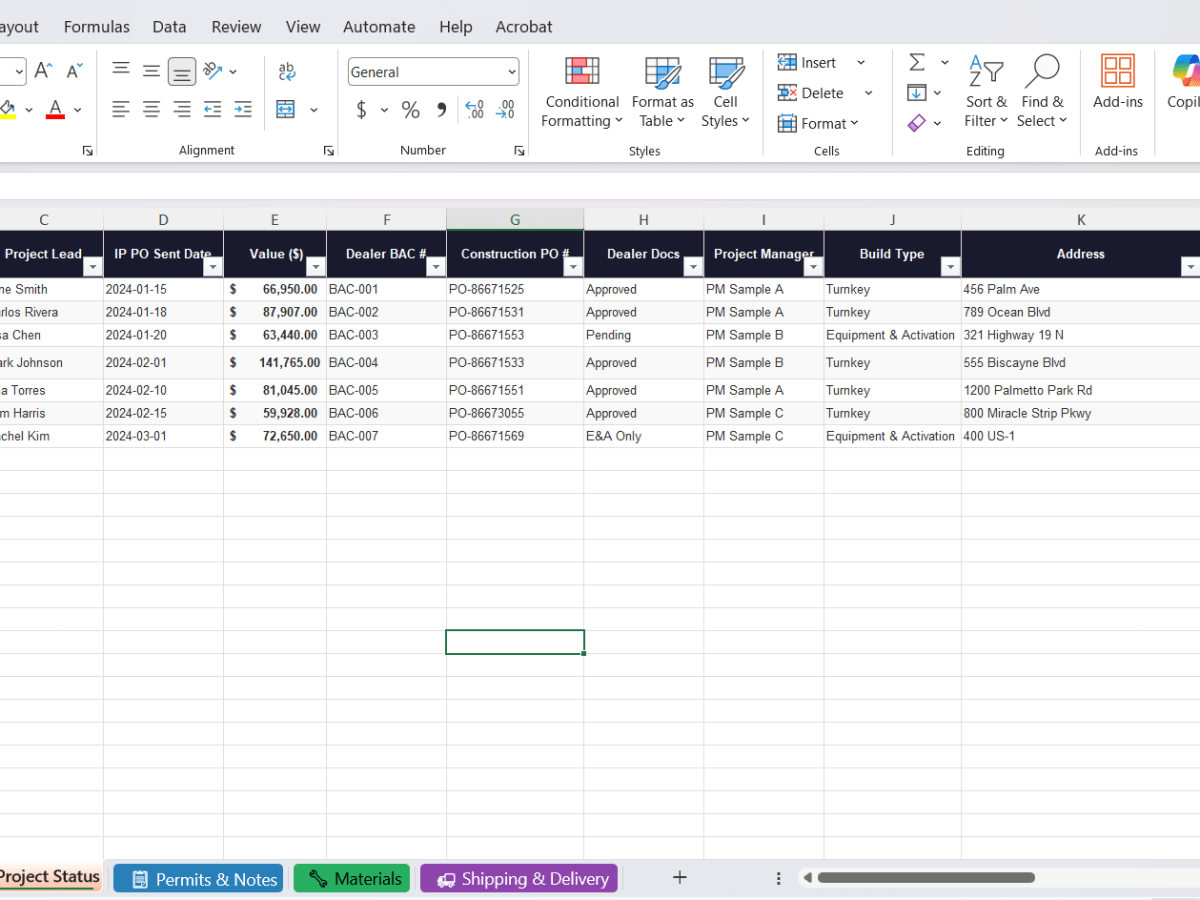This screenshot has width=1200, height=900.
Task: Open the Automate ribbon tab
Action: pyautogui.click(x=378, y=27)
